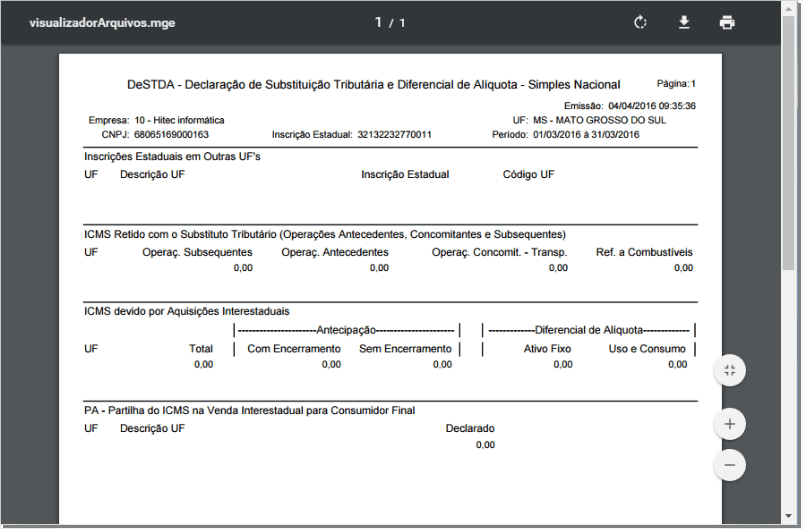Viewport: 803px width, 529px height.
Task: Zoom in on the document
Action: [x=730, y=424]
